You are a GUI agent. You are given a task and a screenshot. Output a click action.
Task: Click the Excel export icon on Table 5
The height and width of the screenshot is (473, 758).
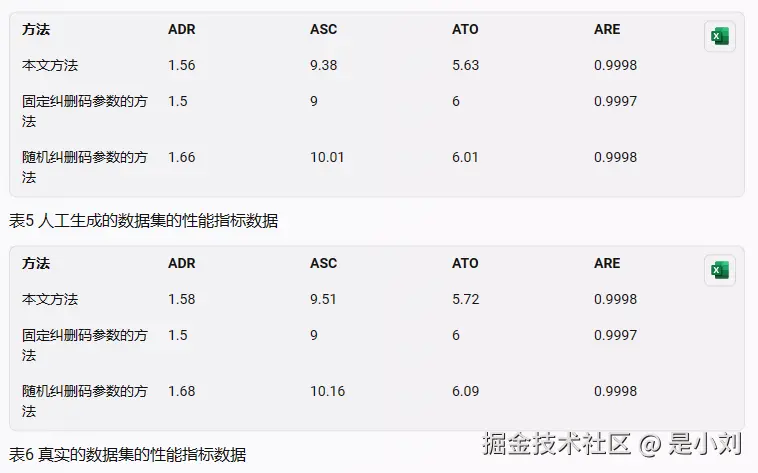tap(720, 36)
